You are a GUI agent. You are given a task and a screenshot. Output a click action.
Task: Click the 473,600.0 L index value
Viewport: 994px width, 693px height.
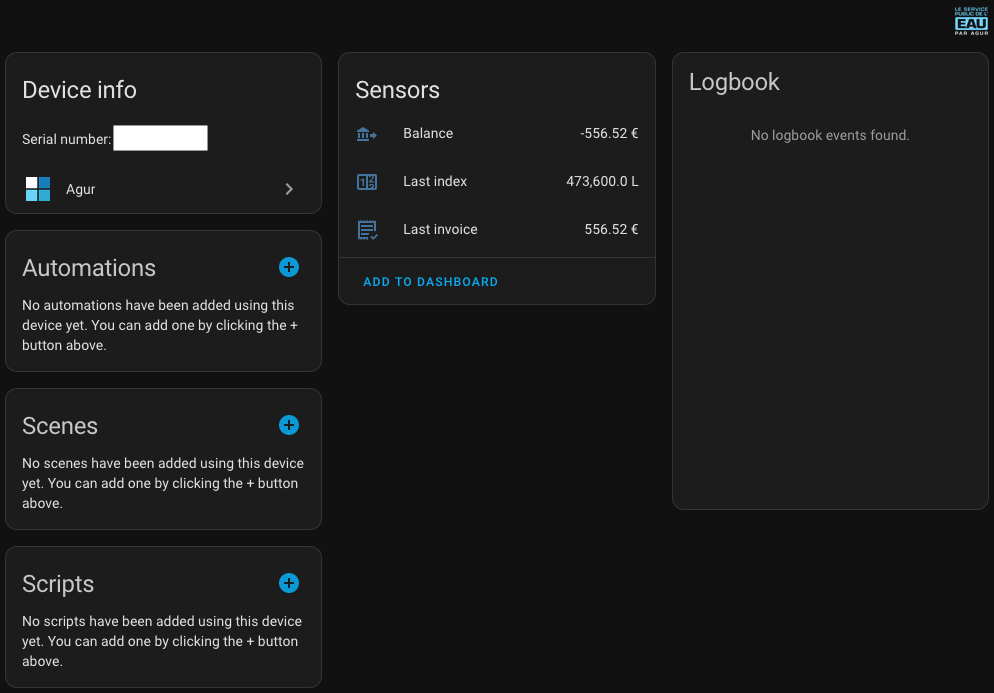coord(602,181)
